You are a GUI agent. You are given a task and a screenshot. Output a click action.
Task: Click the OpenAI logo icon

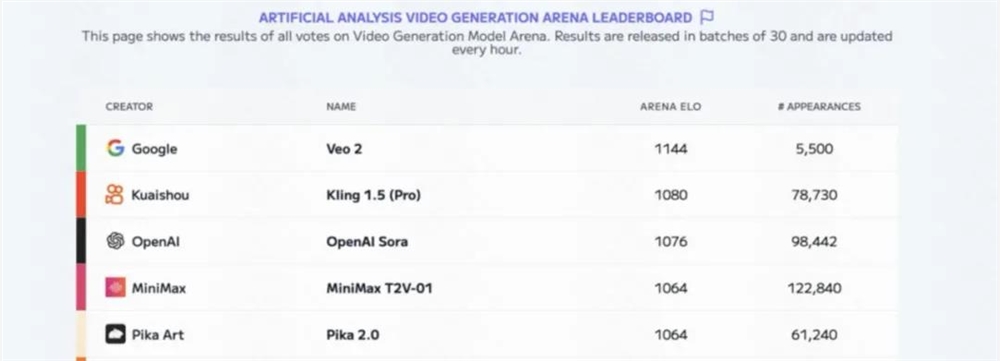(115, 241)
